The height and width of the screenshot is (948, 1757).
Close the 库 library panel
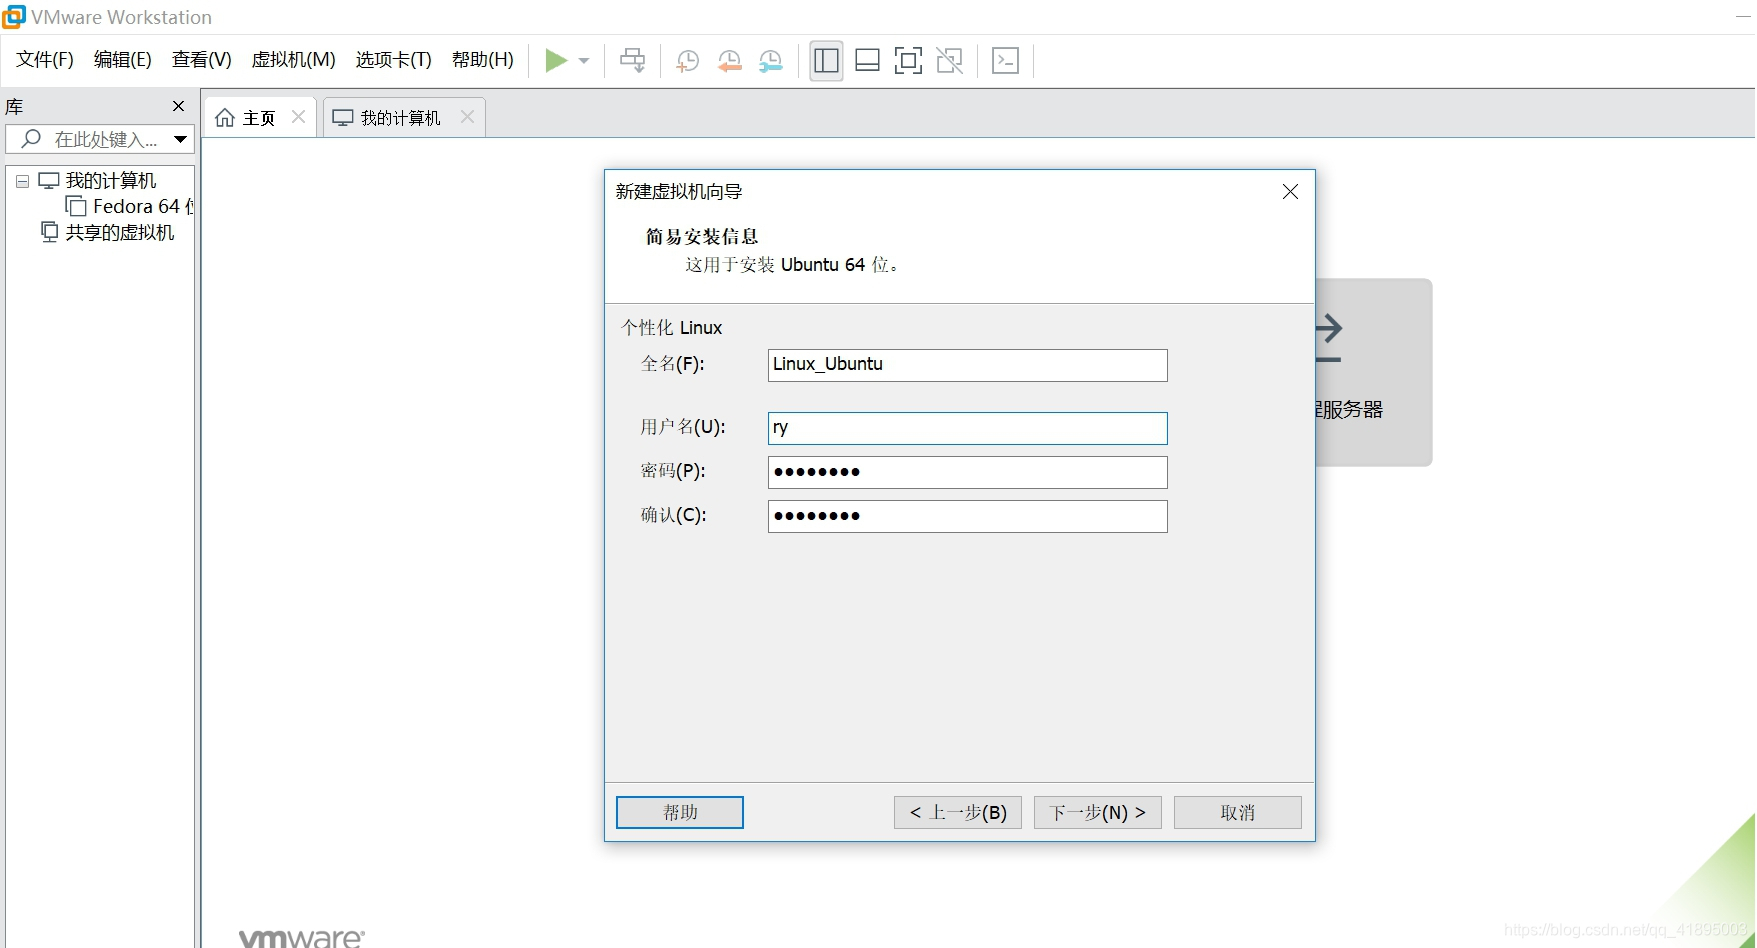[179, 106]
